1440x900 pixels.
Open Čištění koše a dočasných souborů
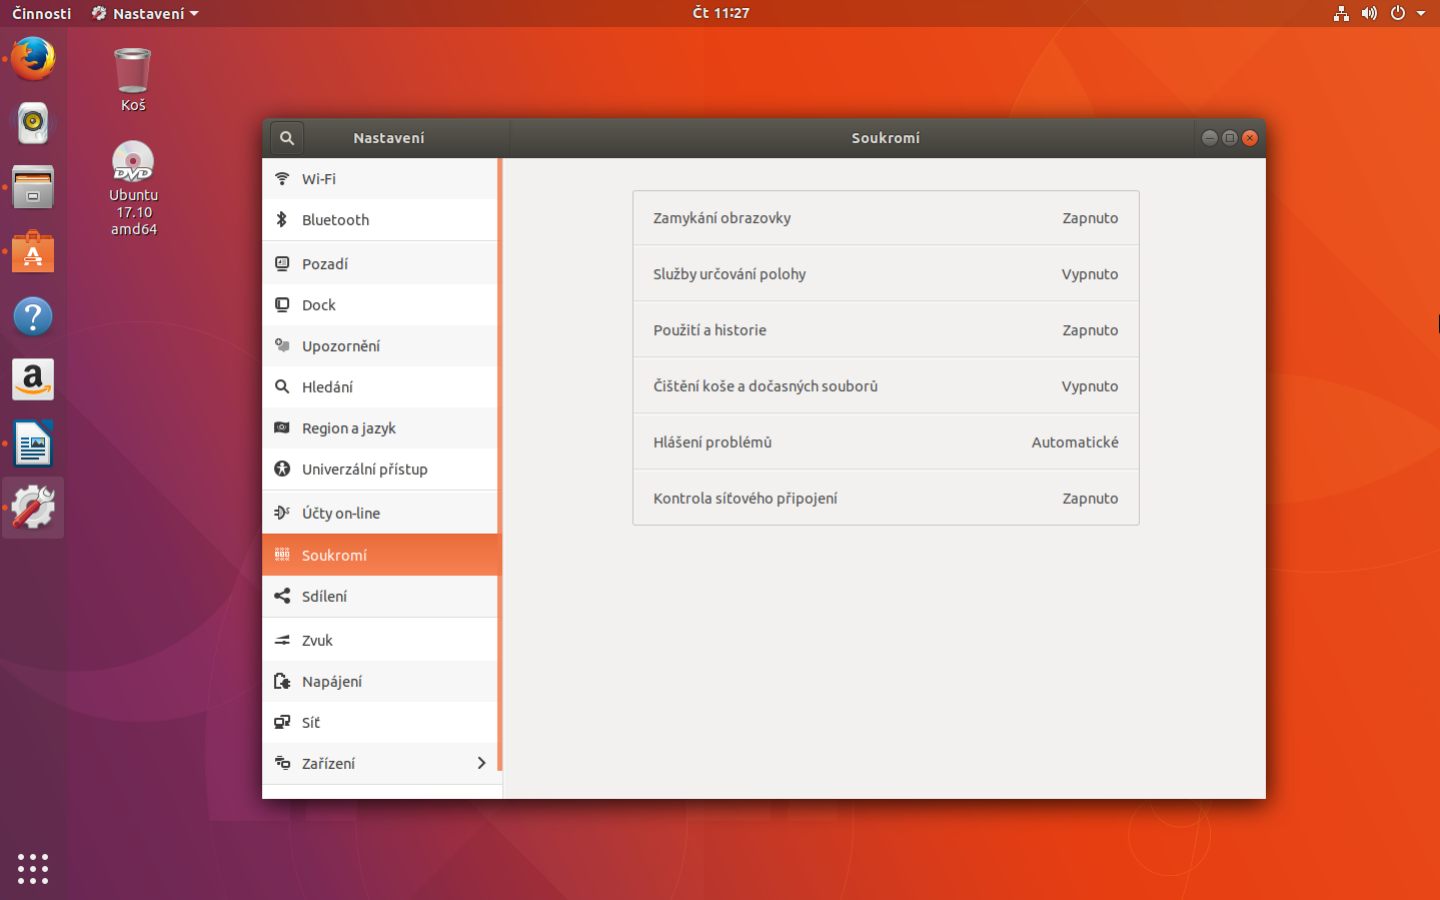tap(885, 385)
